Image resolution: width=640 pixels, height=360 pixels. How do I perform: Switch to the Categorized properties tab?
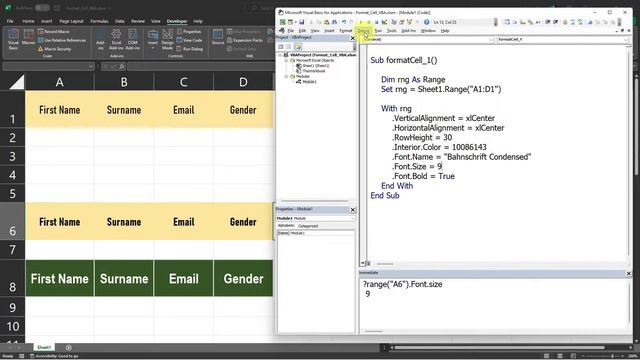[308, 226]
